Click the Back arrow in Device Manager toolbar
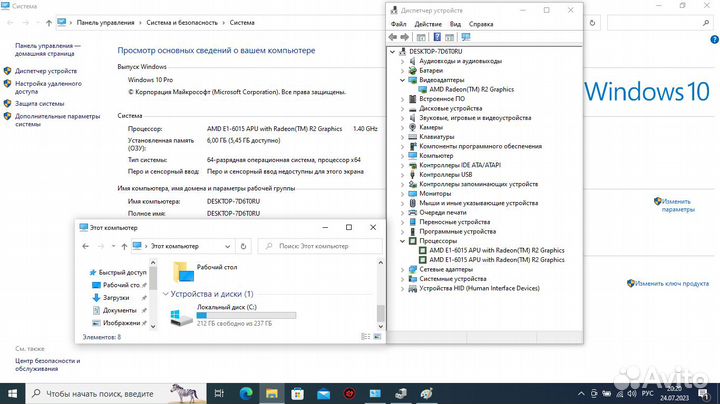Image resolution: width=720 pixels, height=404 pixels. coord(393,37)
